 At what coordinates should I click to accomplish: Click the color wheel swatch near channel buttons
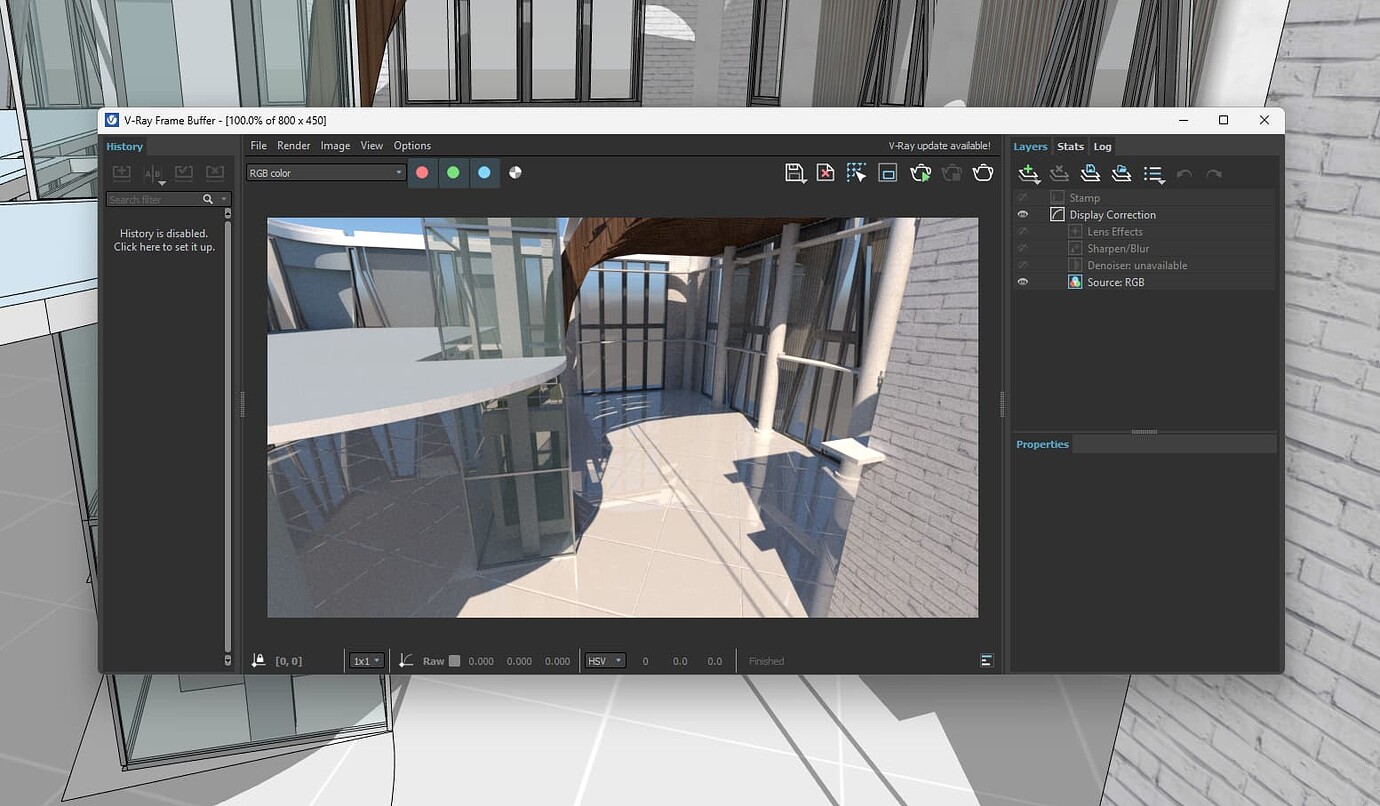[x=515, y=172]
